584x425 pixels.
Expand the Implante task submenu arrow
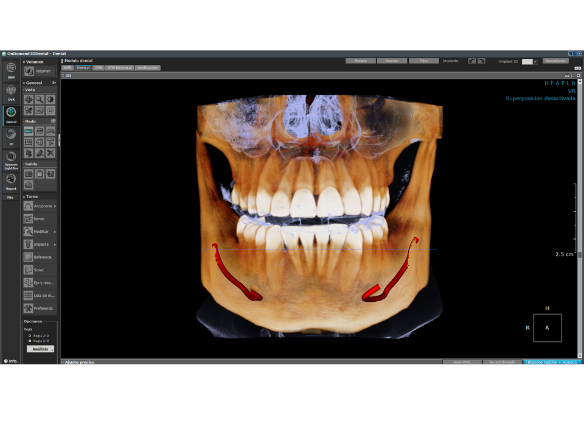tap(55, 245)
